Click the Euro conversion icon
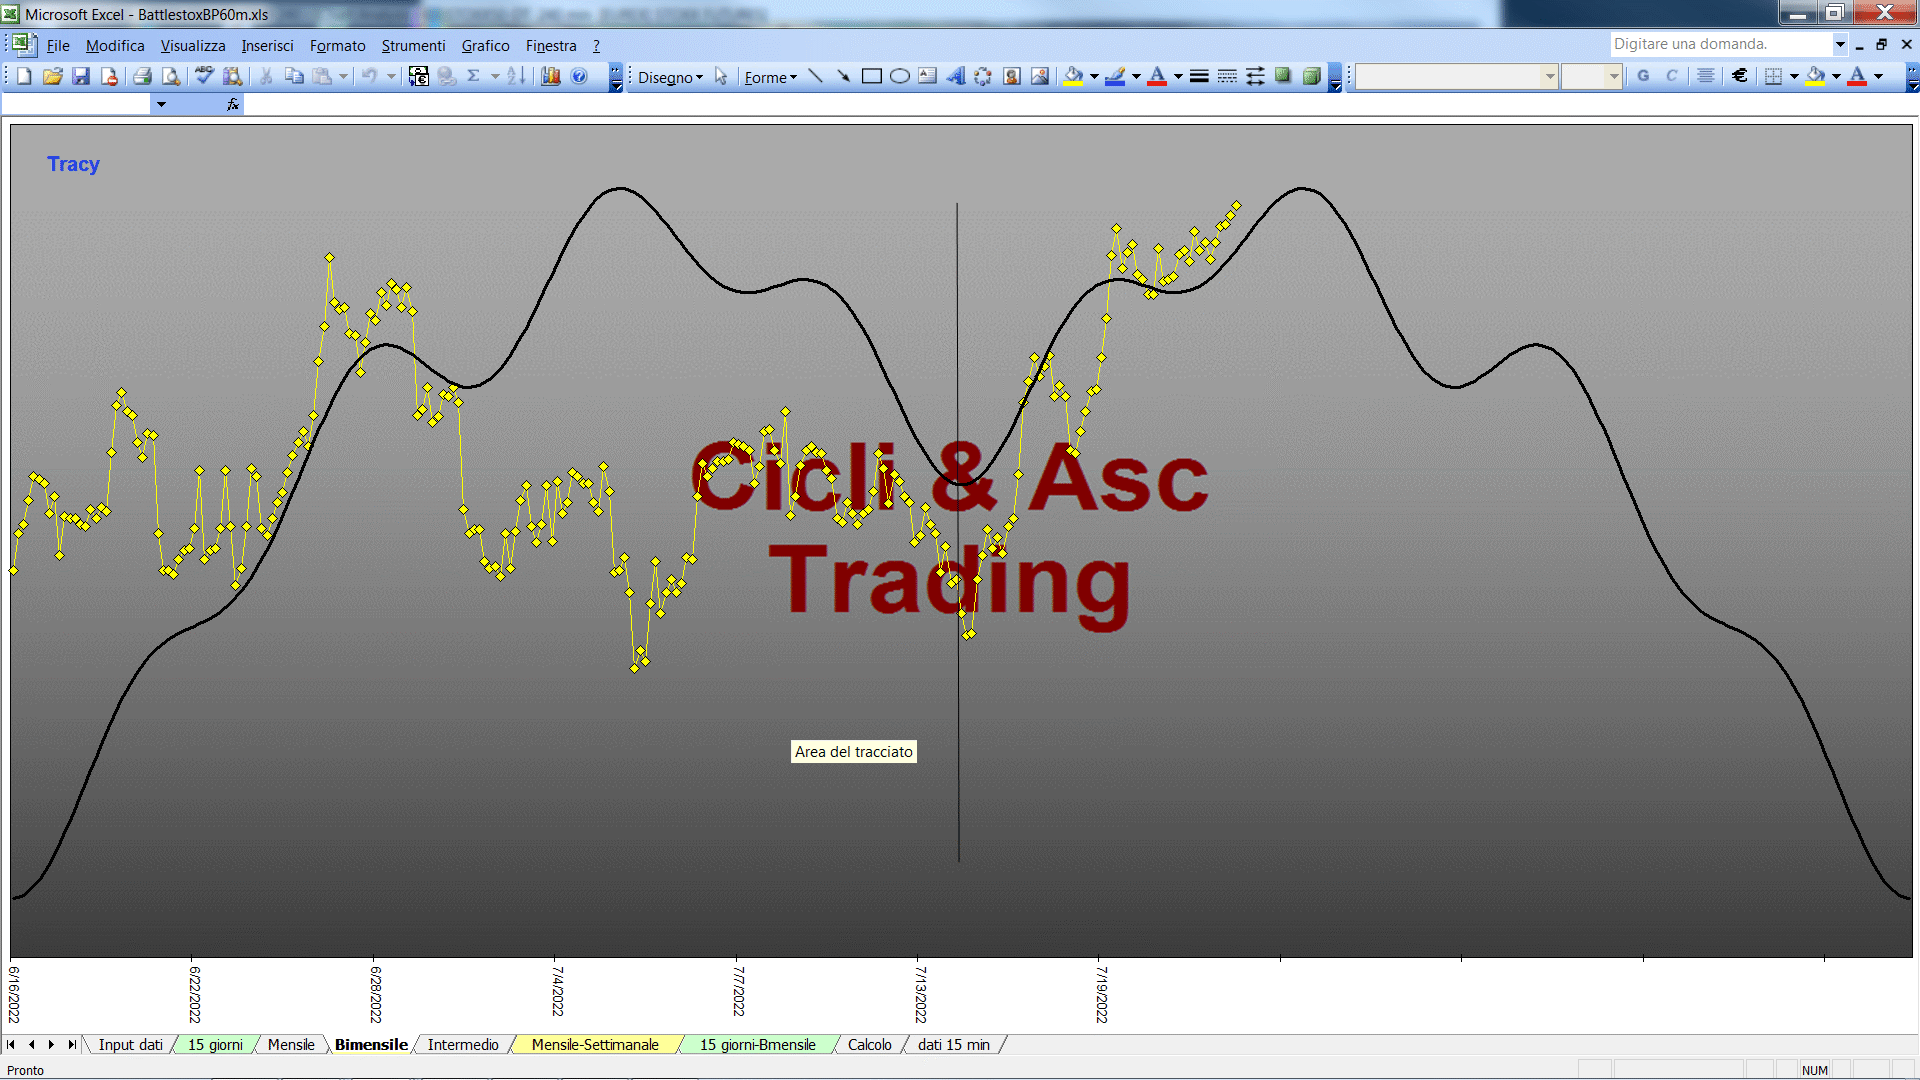Screen dimensions: 1920x1080 419,76
